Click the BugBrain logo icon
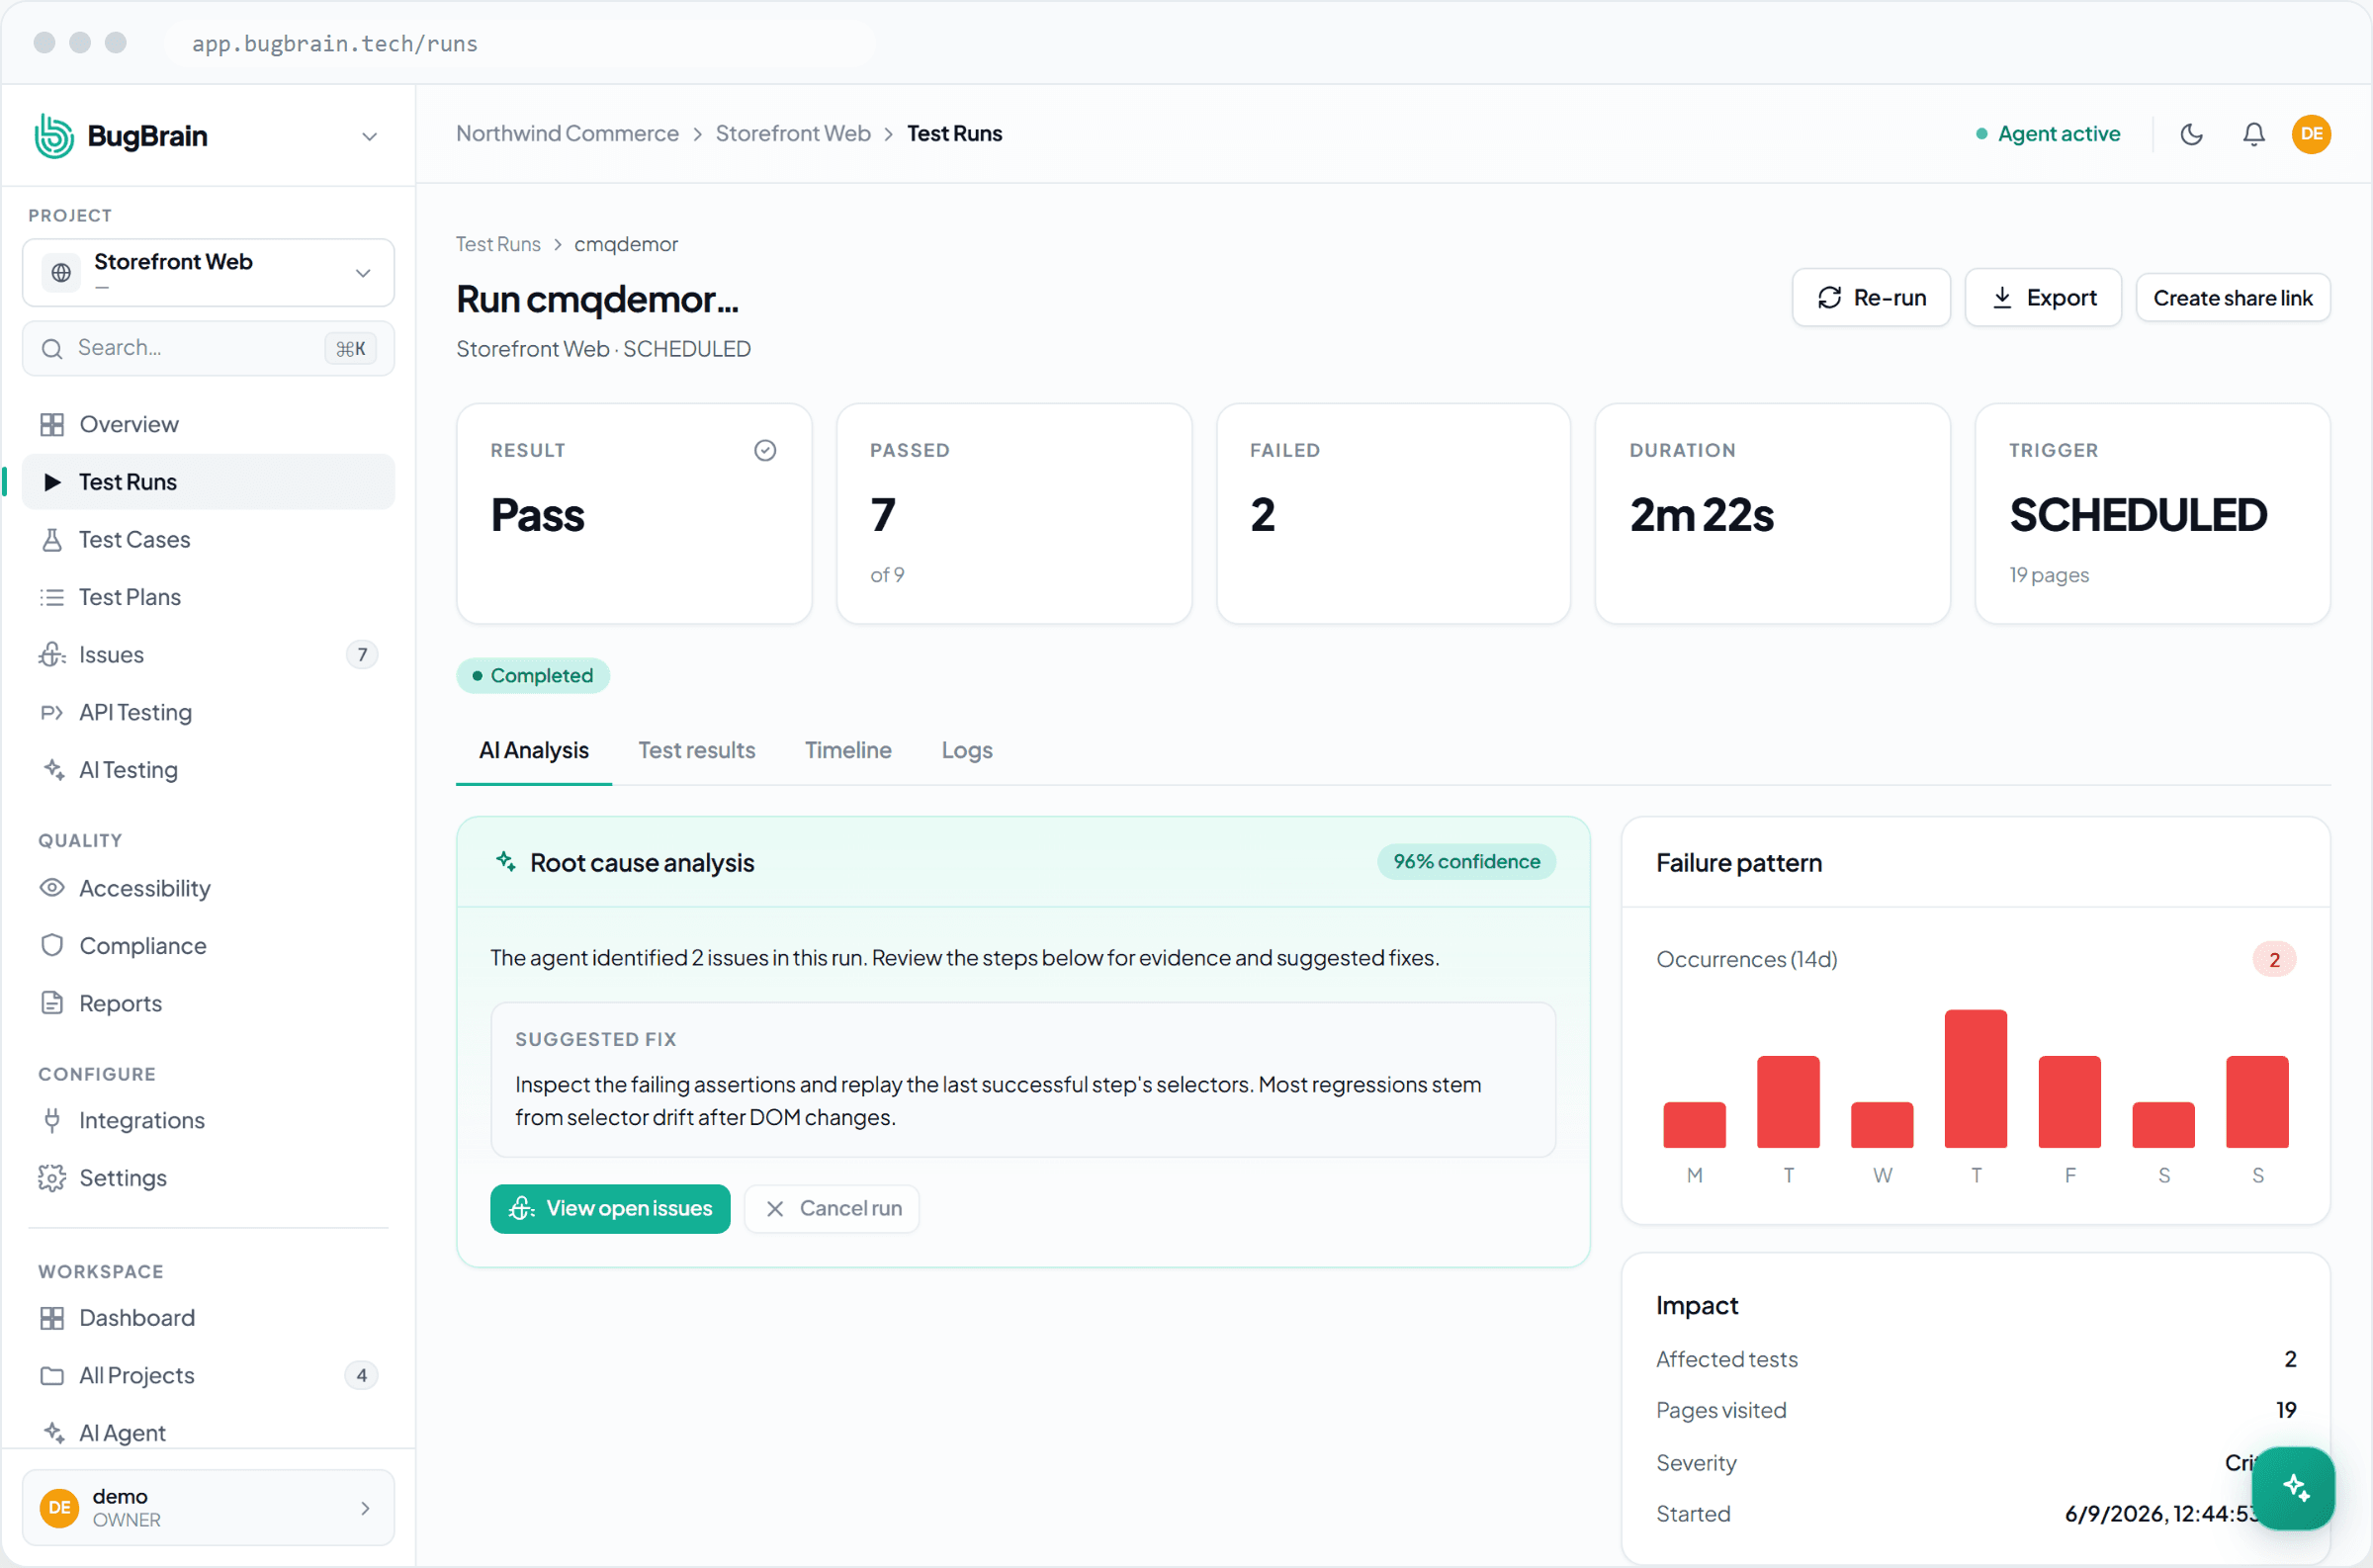Viewport: 2373px width, 1568px height. coord(54,135)
